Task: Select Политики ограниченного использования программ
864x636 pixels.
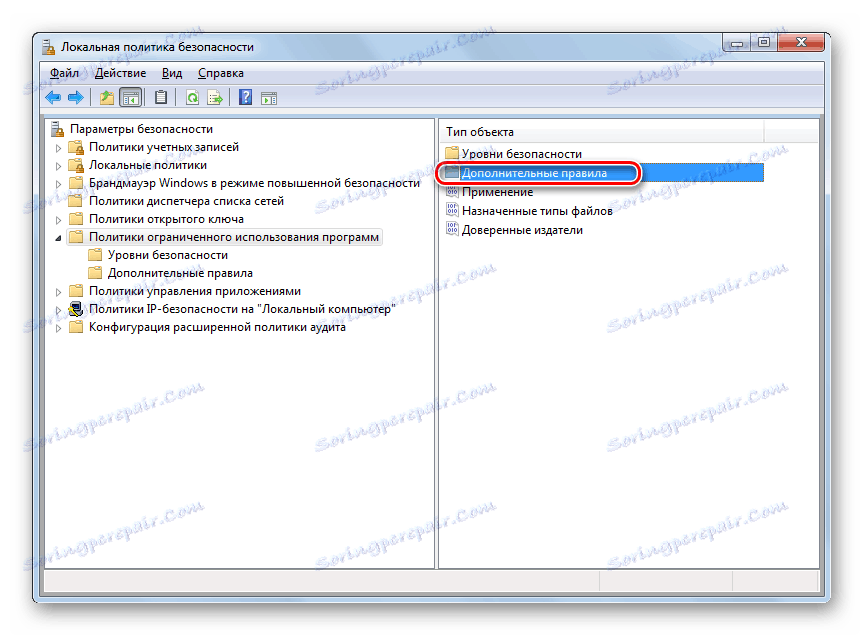Action: pos(234,237)
